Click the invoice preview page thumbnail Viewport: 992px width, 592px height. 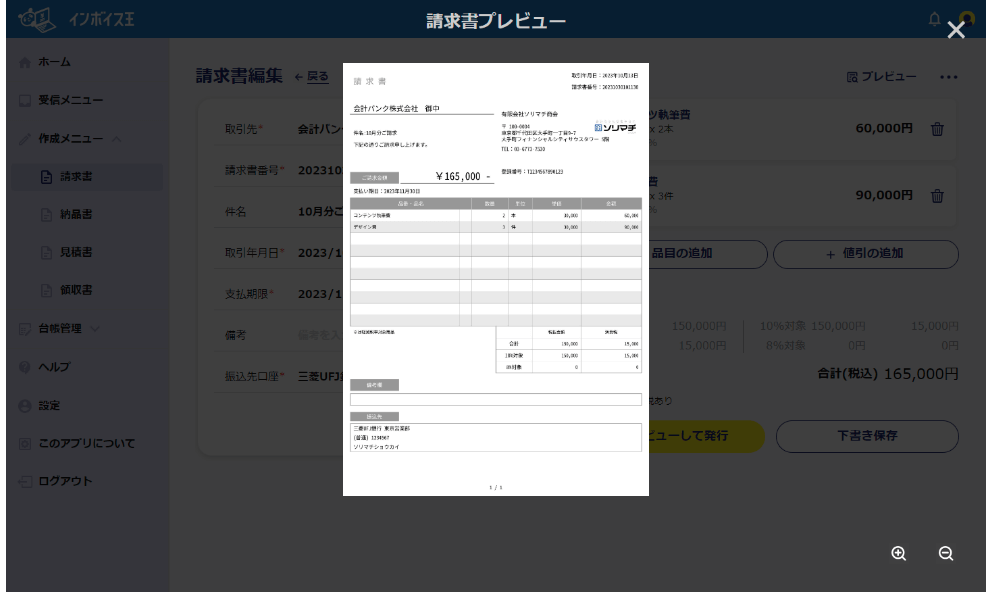click(x=495, y=279)
